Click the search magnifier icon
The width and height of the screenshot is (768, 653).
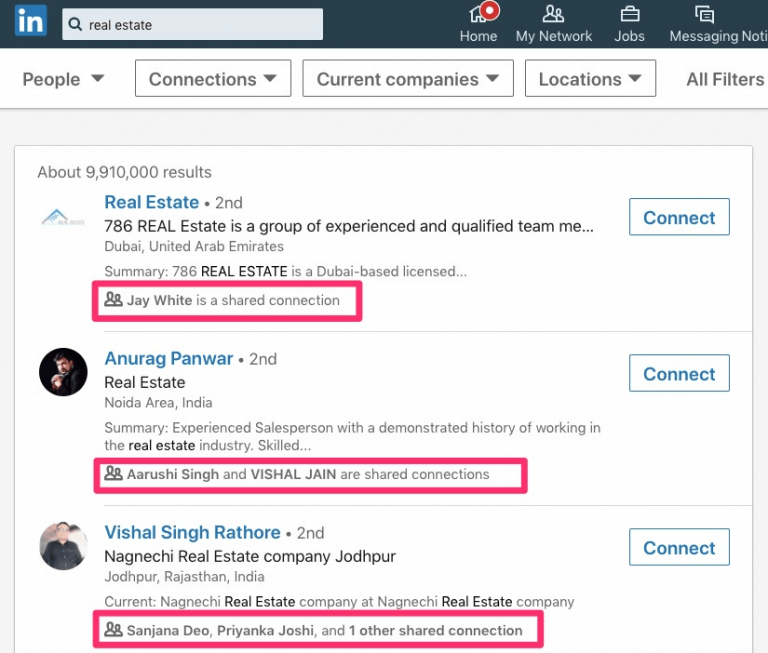tap(75, 24)
